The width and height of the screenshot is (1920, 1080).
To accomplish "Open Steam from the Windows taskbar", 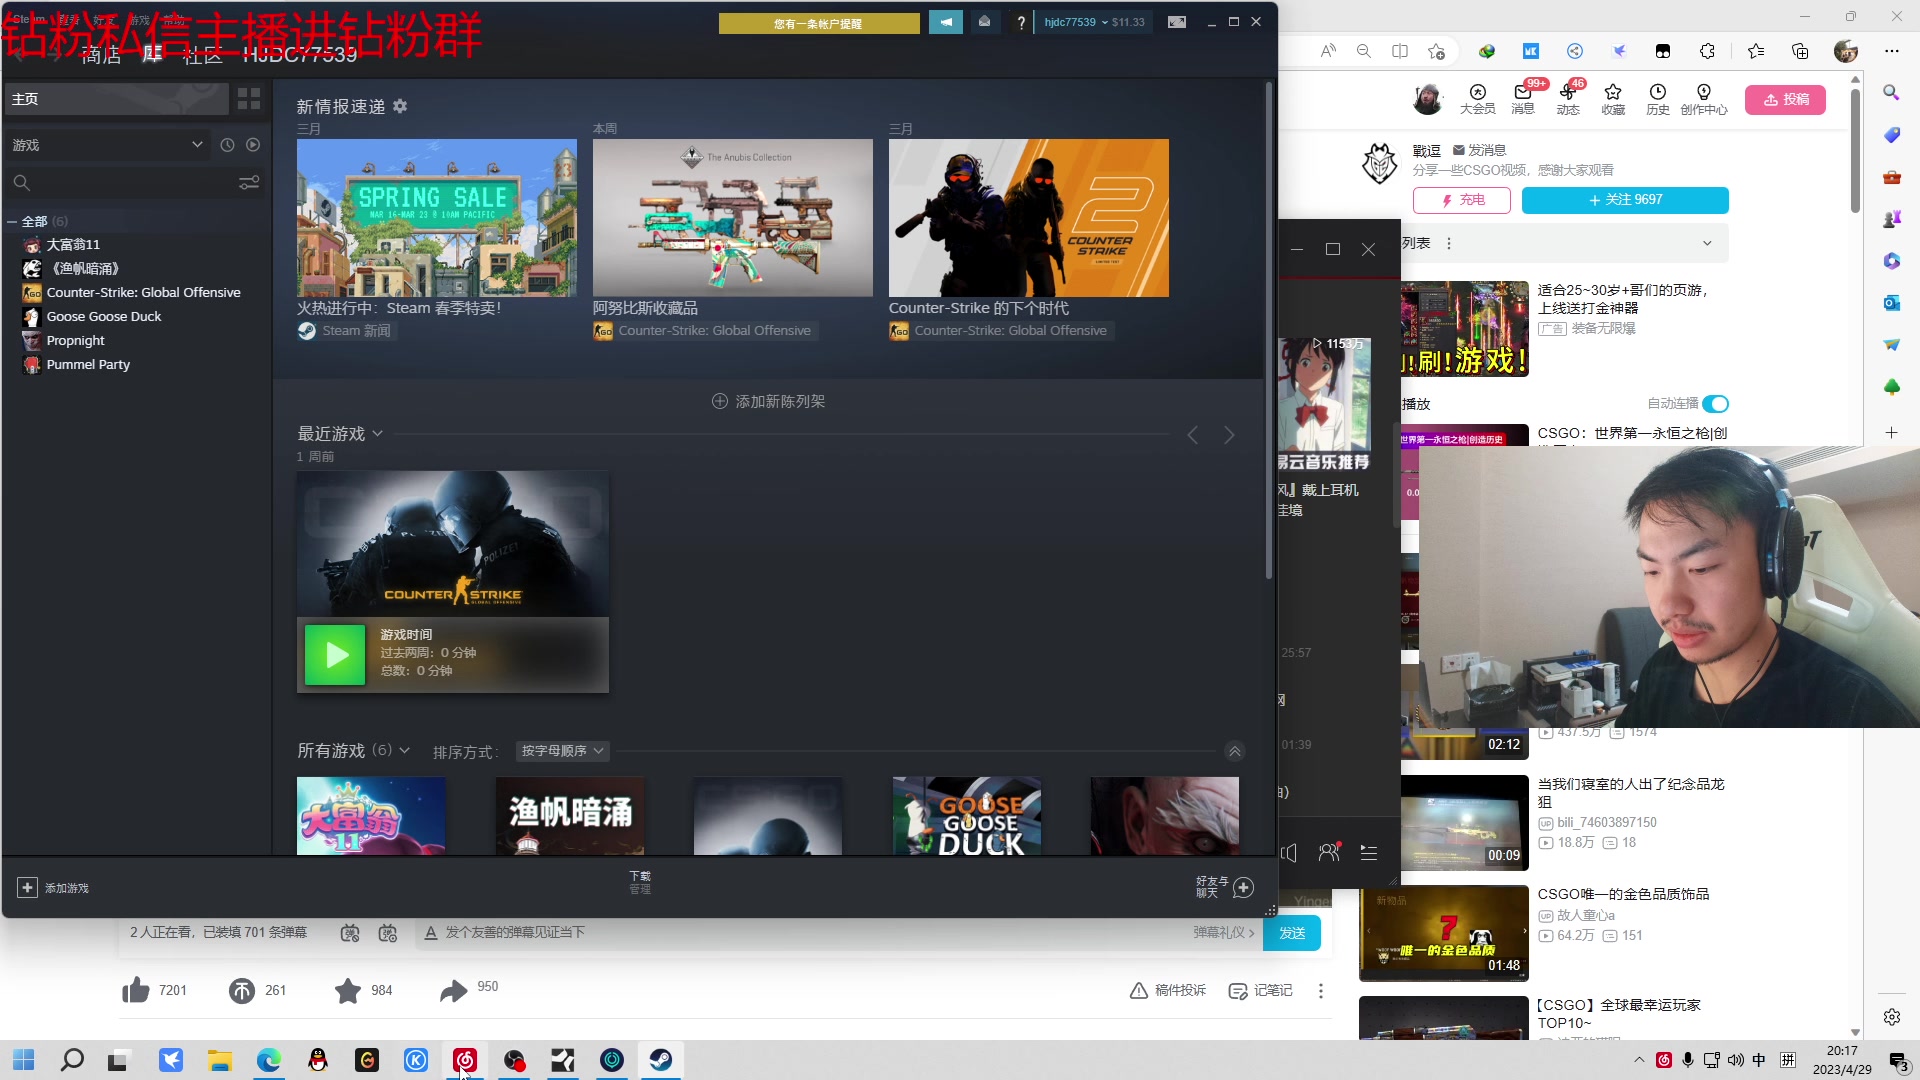I will click(661, 1060).
